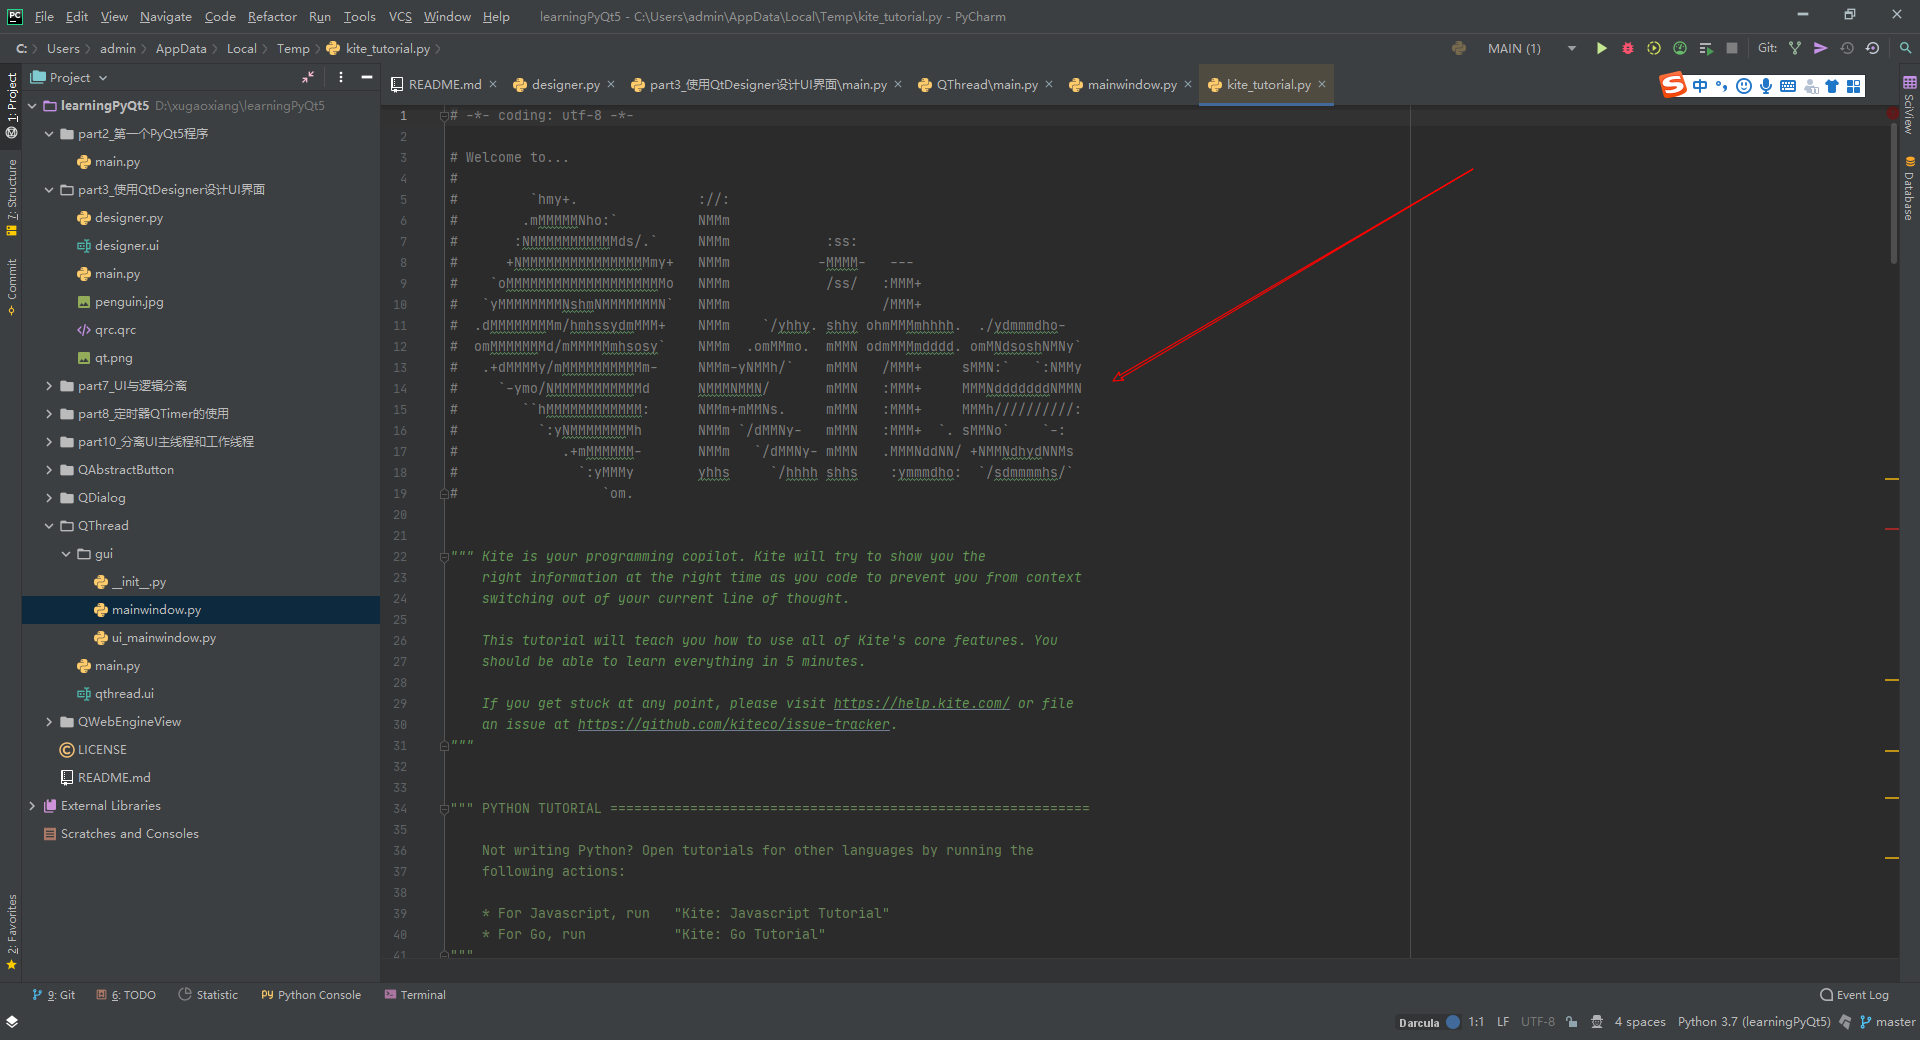This screenshot has height=1040, width=1920.
Task: Open Sogou emoji smiley panel
Action: 1744,86
